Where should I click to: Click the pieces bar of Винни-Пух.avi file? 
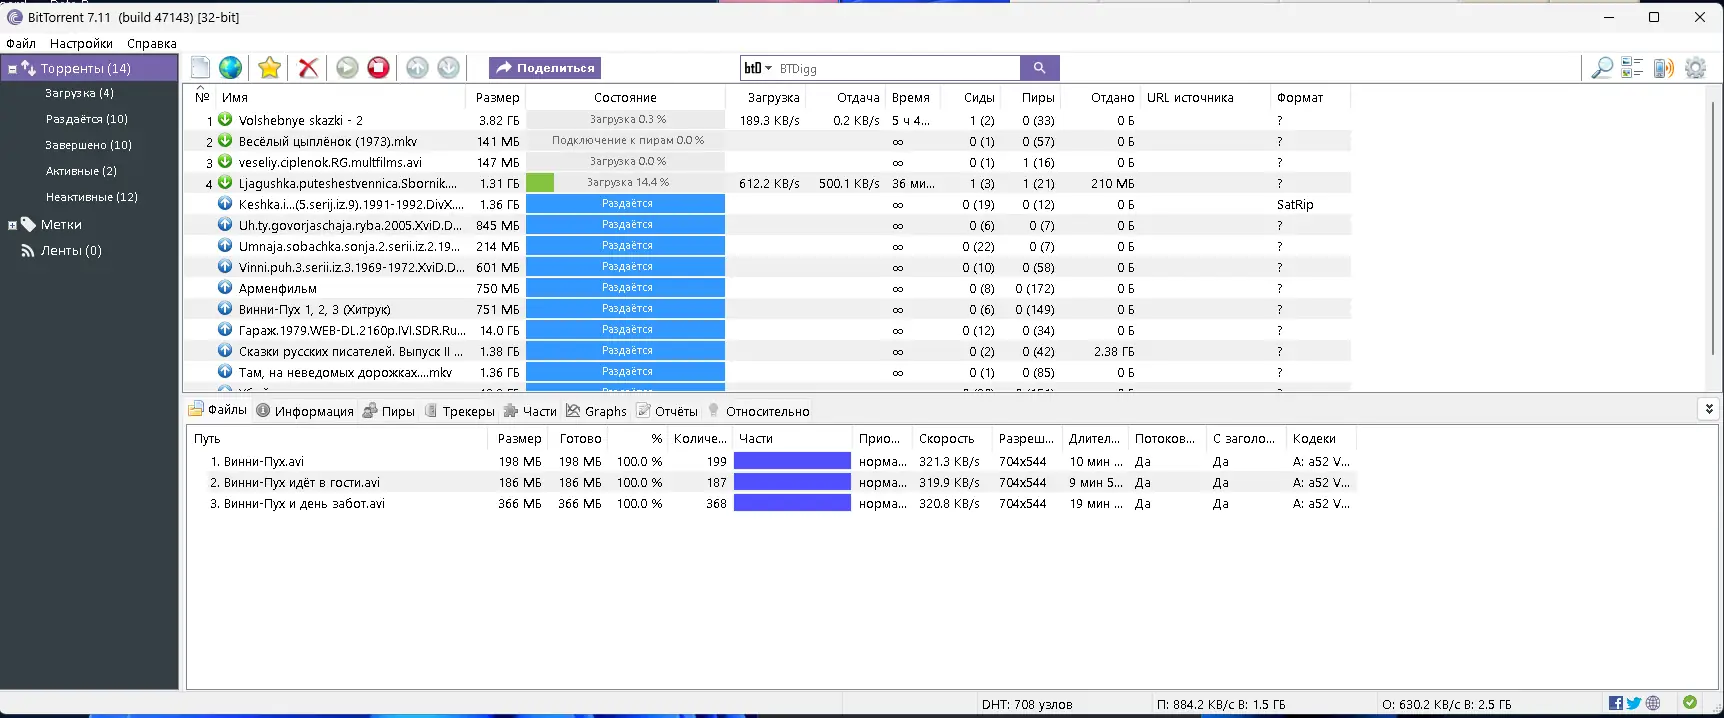[x=792, y=461]
